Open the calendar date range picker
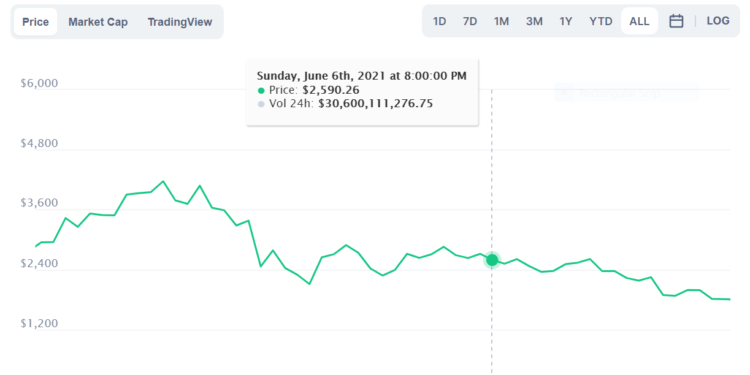 coord(676,21)
